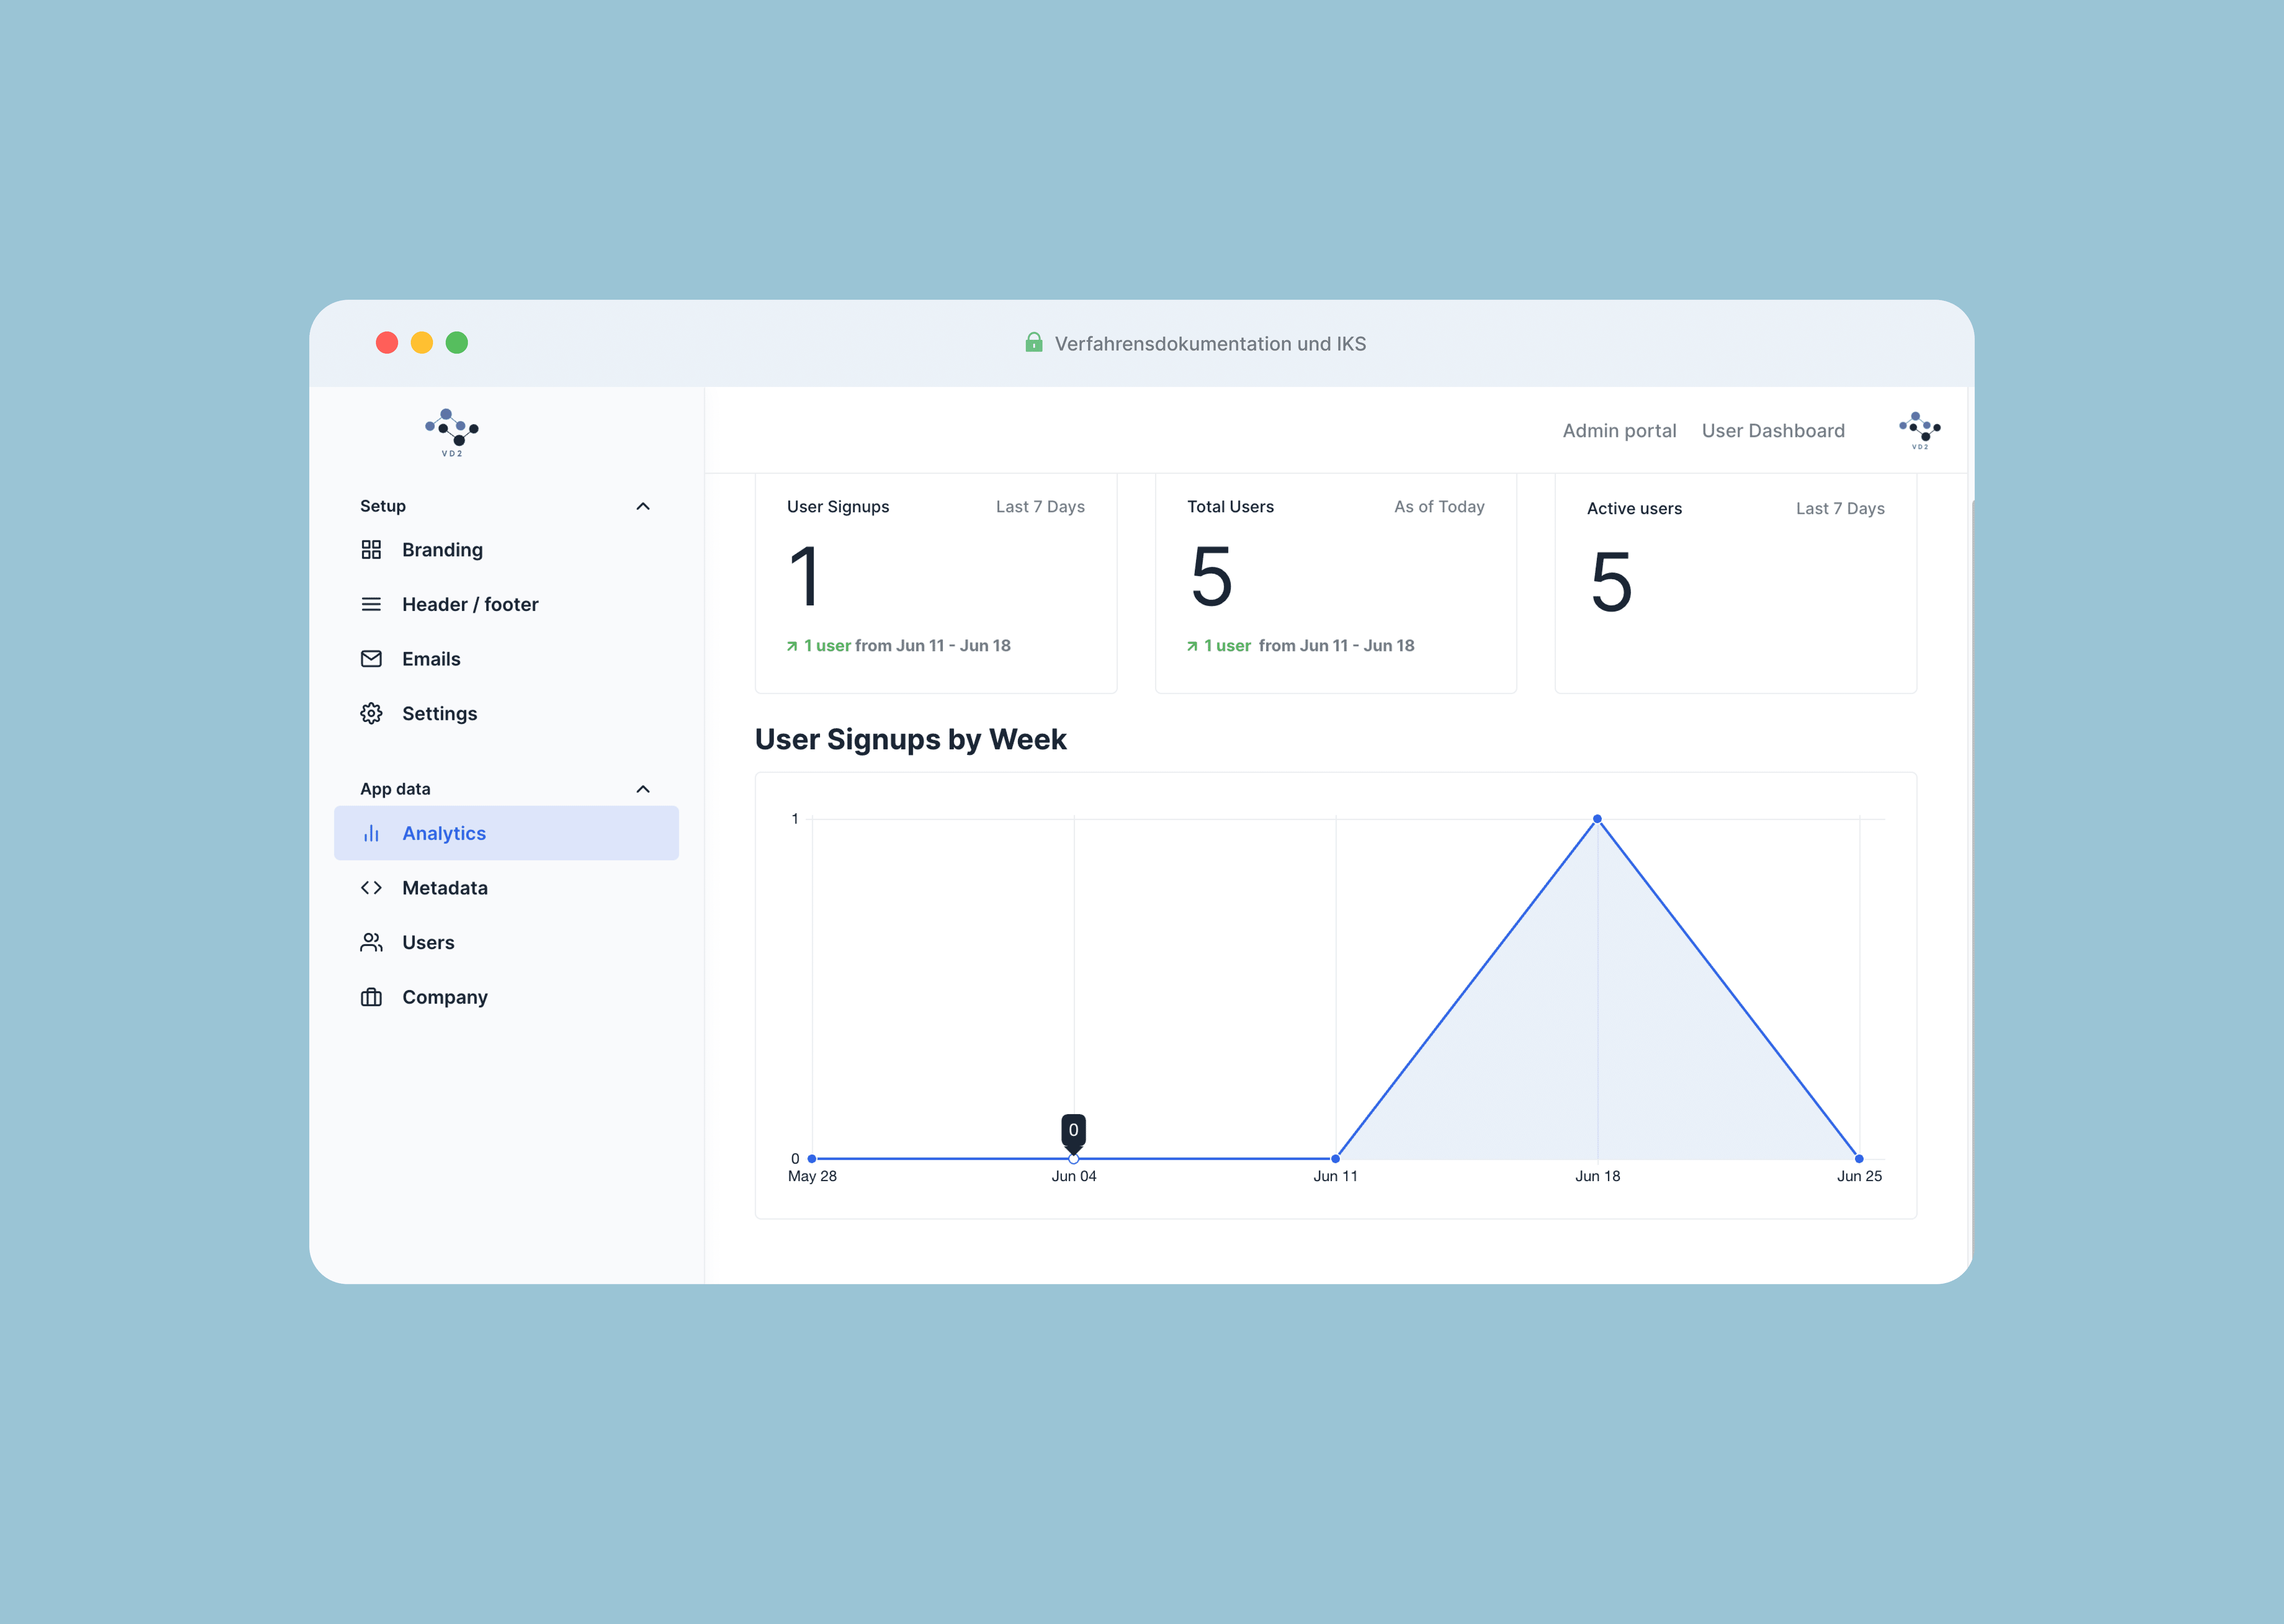Click 'Last 7 Days' in Active users card
The height and width of the screenshot is (1624, 2284).
(x=1840, y=509)
